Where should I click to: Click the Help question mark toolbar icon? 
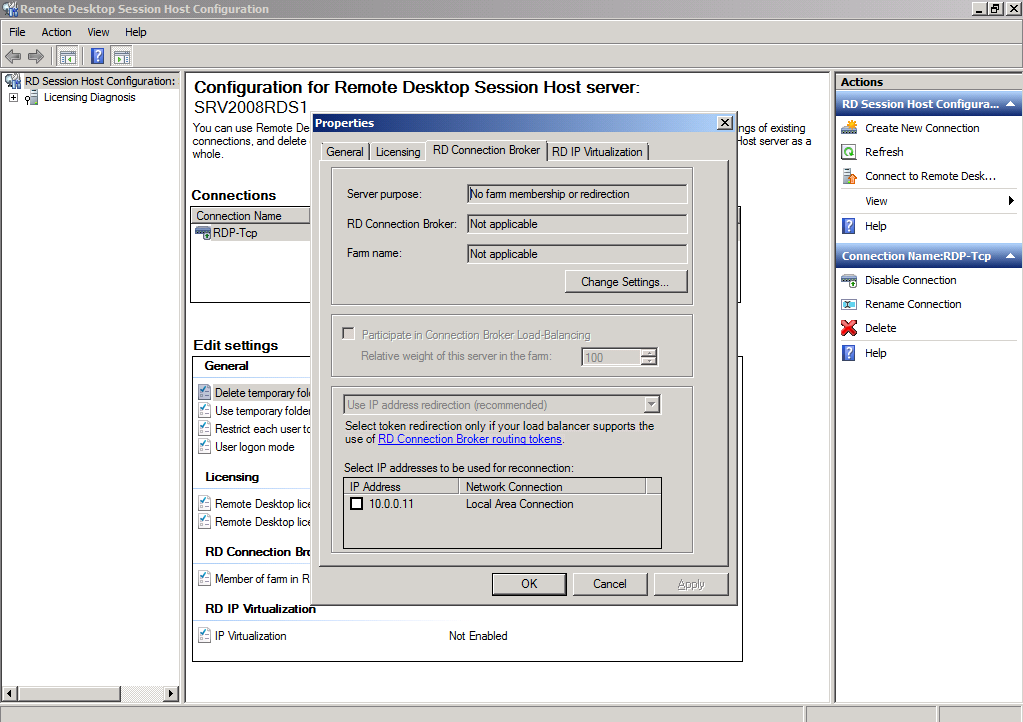[x=96, y=56]
